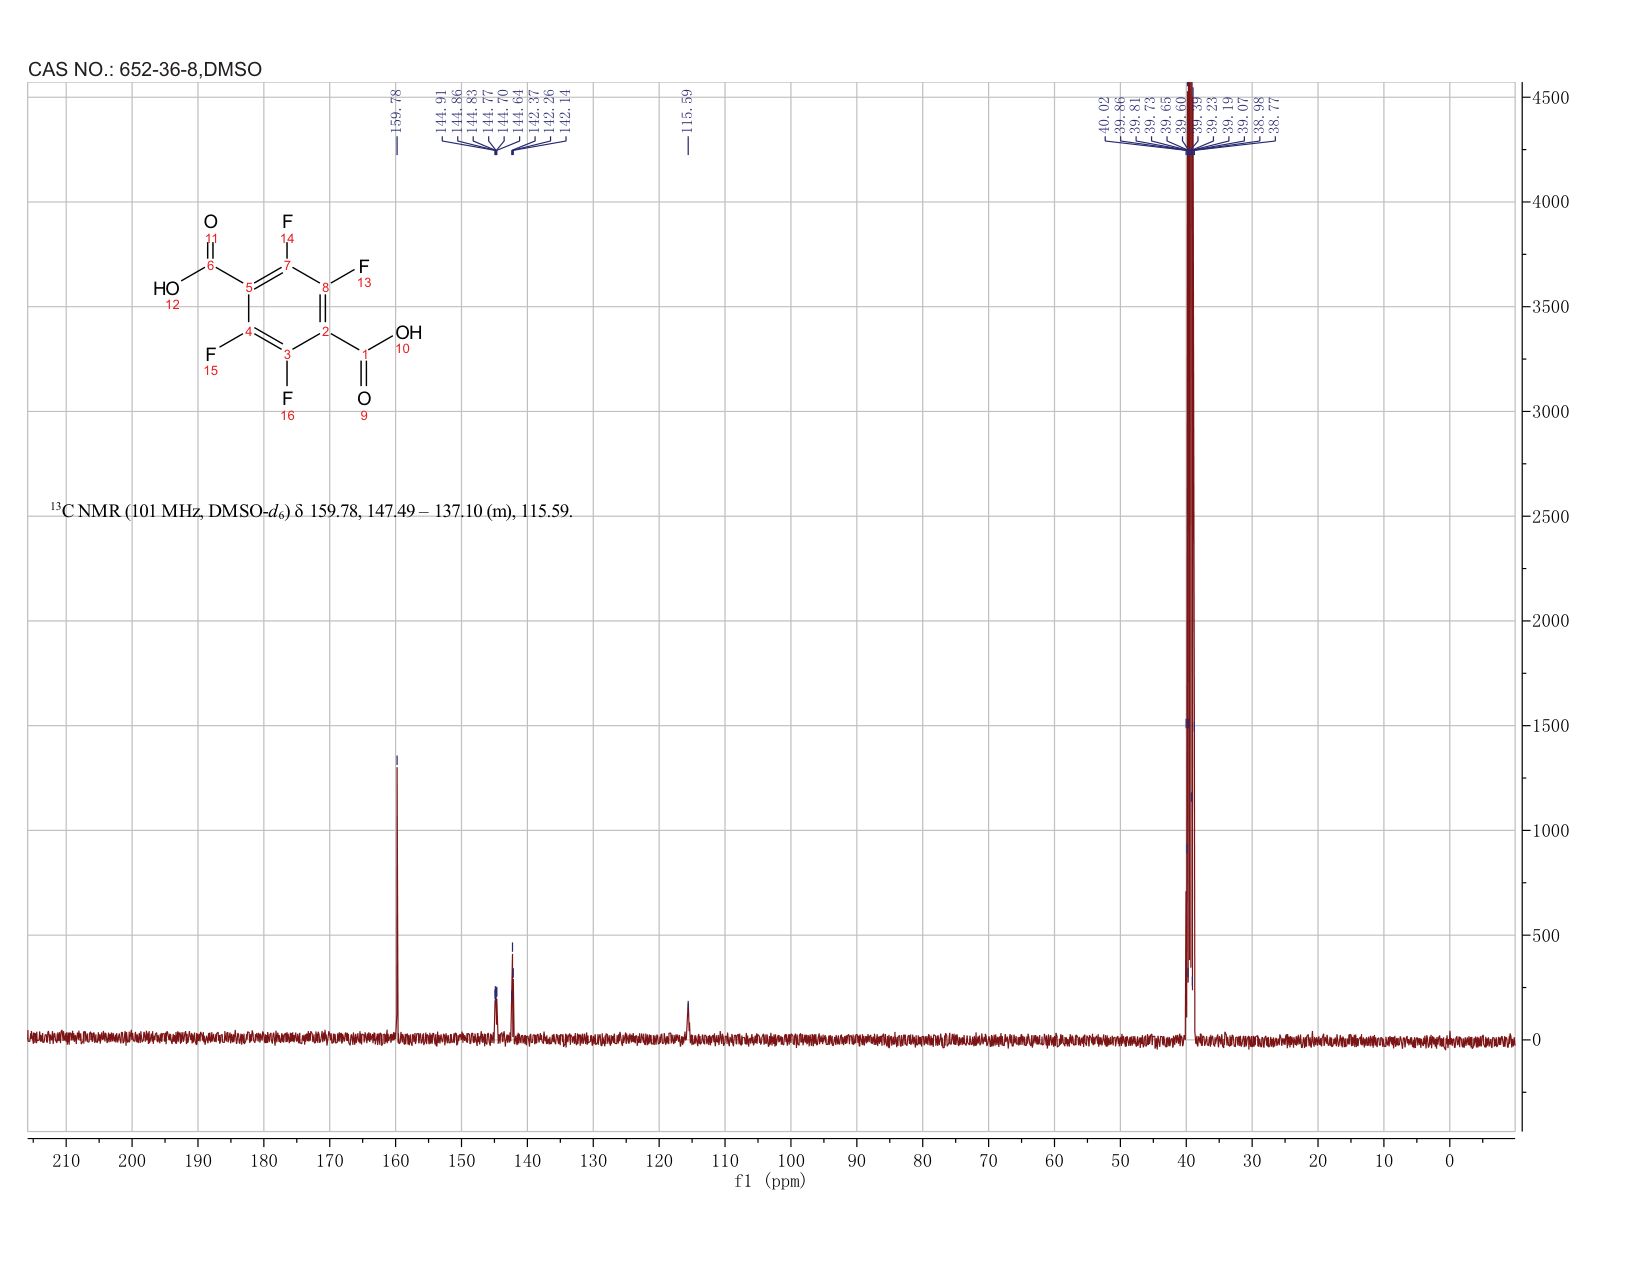The image size is (1650, 1275).
Task: Click the 160 tick on the ppm axis
Action: click(396, 1161)
